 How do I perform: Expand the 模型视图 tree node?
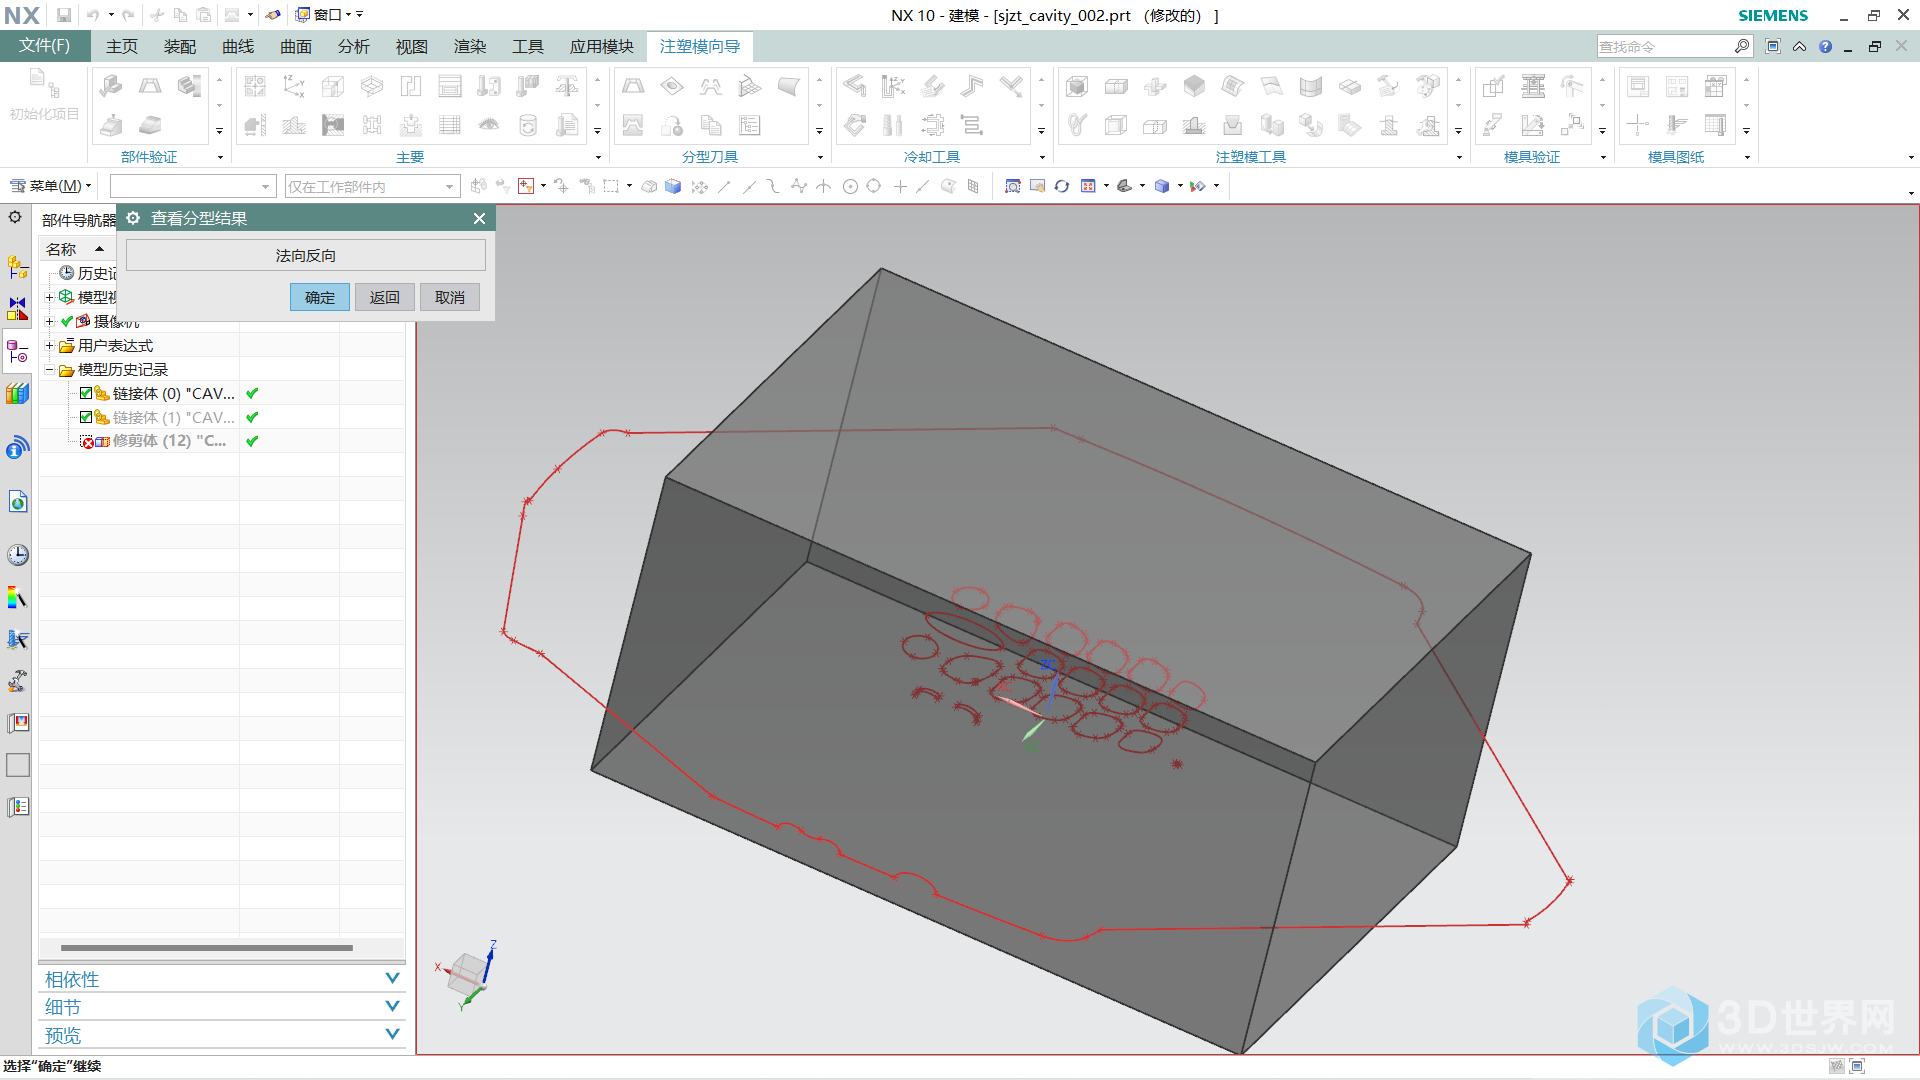click(49, 297)
